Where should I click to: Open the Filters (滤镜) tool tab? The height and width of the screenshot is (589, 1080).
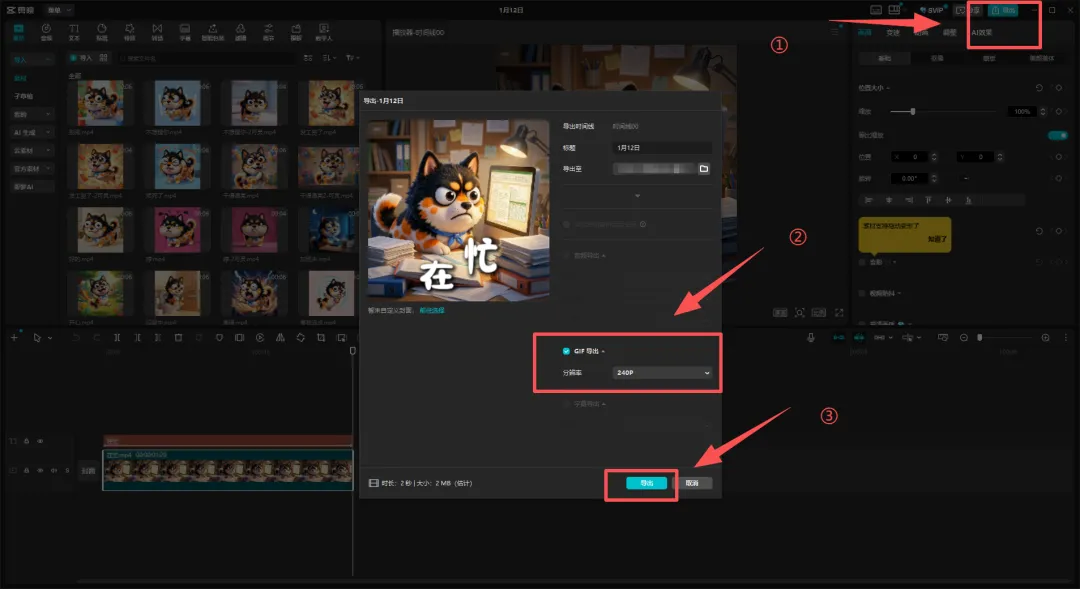coord(240,32)
